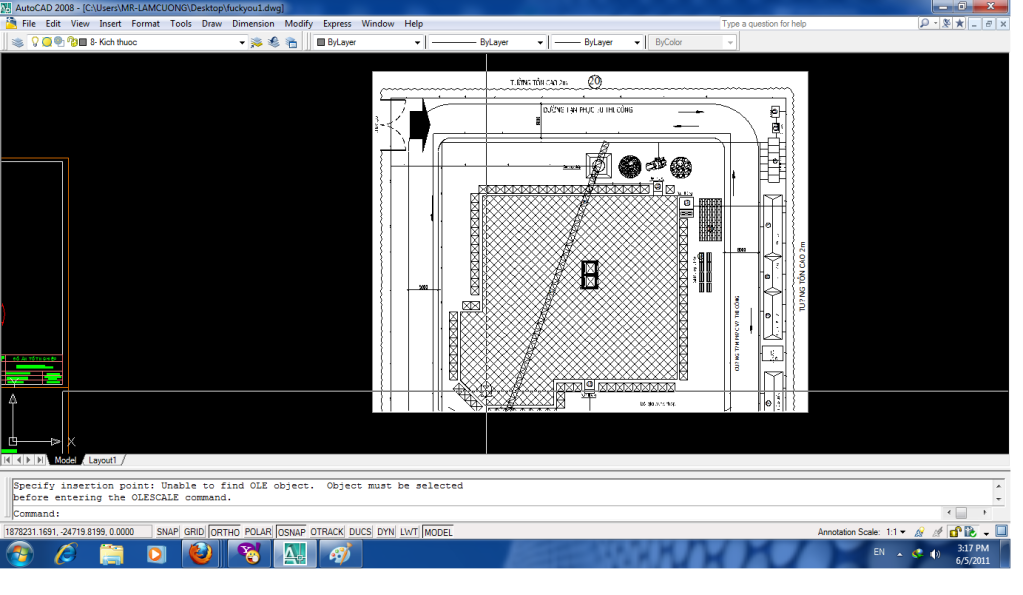The height and width of the screenshot is (595, 1023).
Task: Open the Modify menu
Action: click(298, 23)
